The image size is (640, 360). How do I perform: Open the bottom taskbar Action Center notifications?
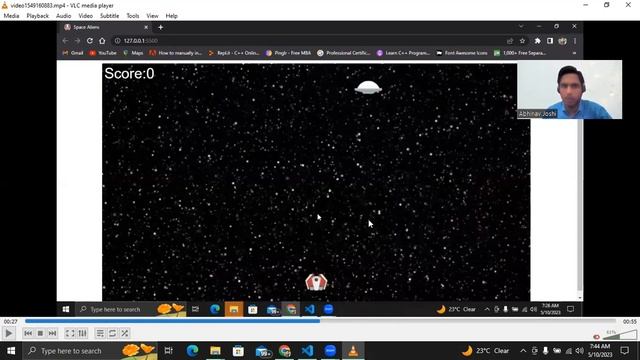point(624,351)
